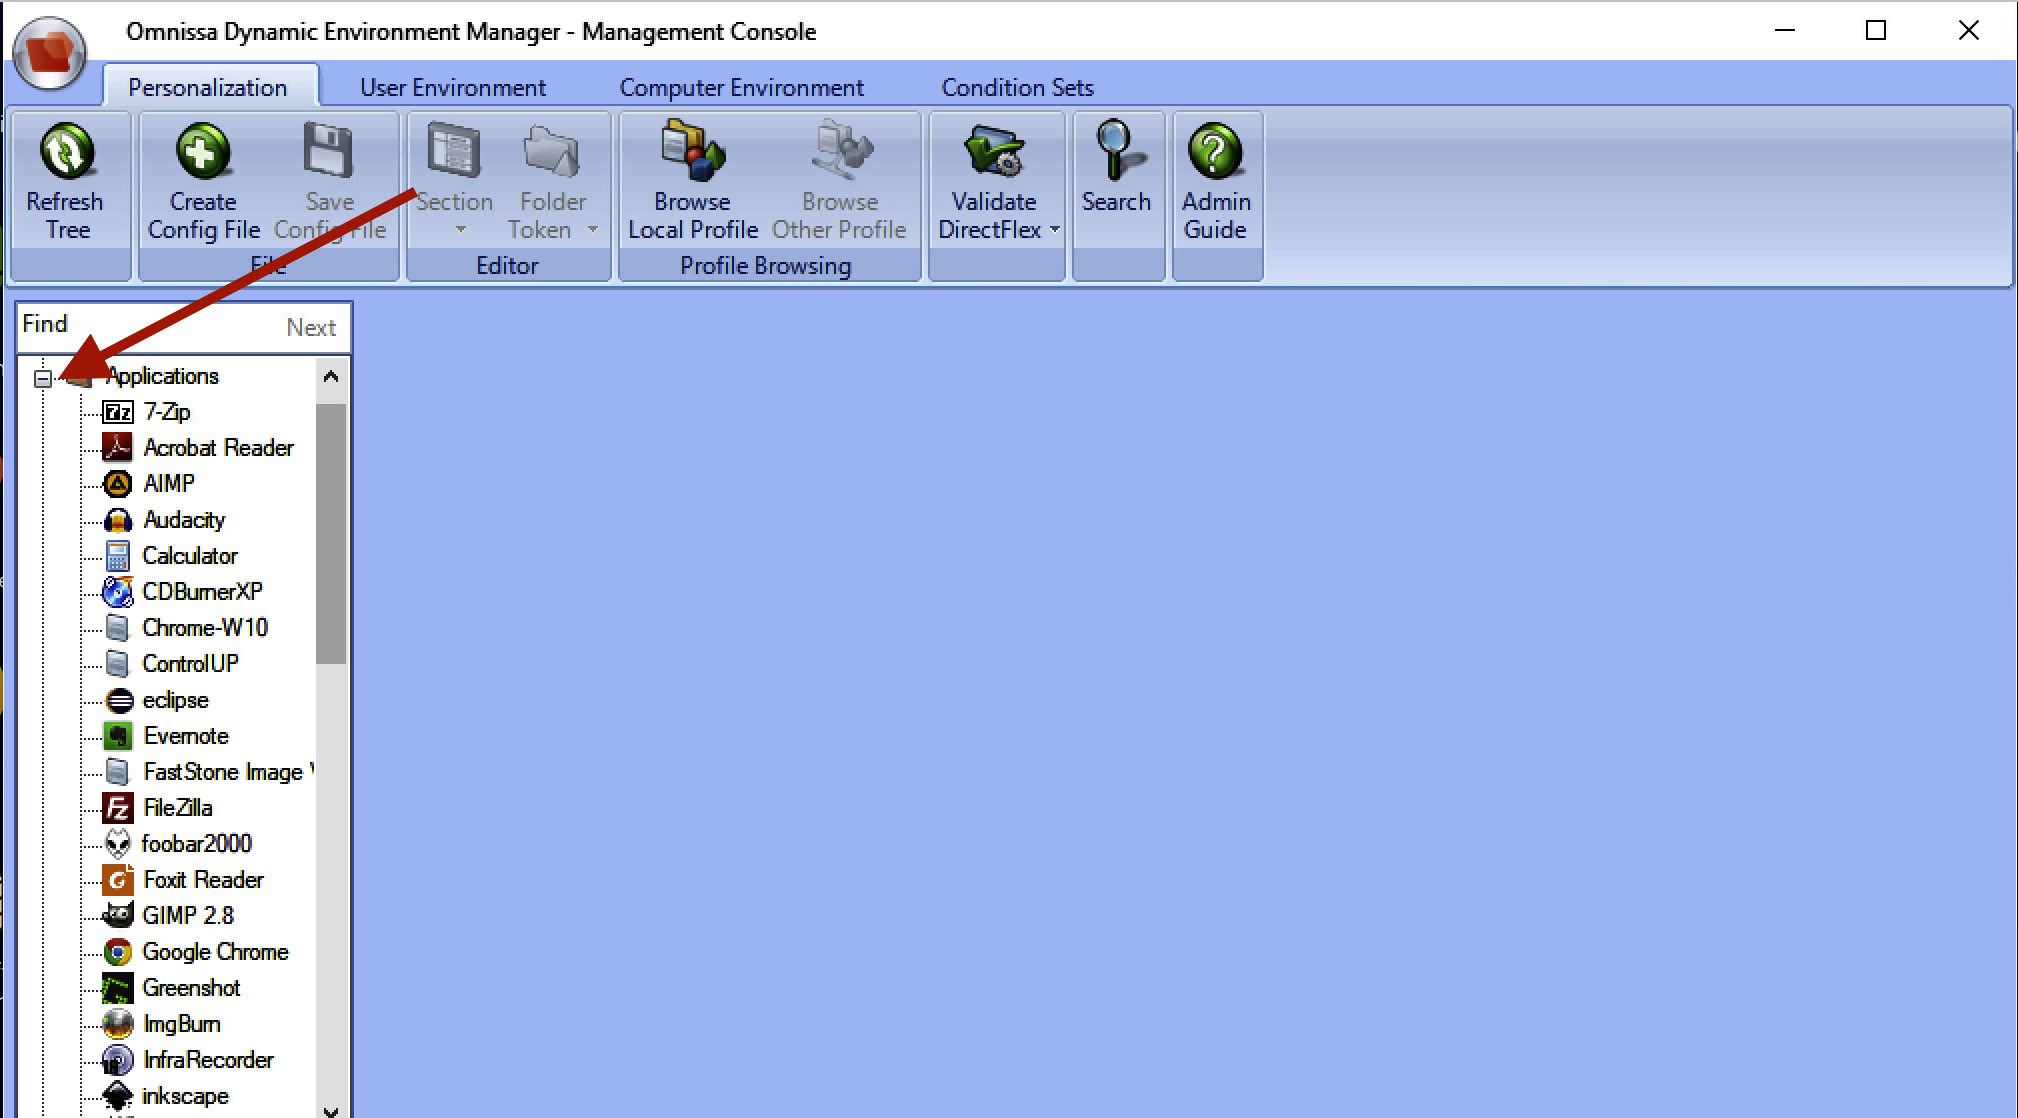Select the FileZilla icon in the tree
The height and width of the screenshot is (1118, 2018).
pos(118,808)
